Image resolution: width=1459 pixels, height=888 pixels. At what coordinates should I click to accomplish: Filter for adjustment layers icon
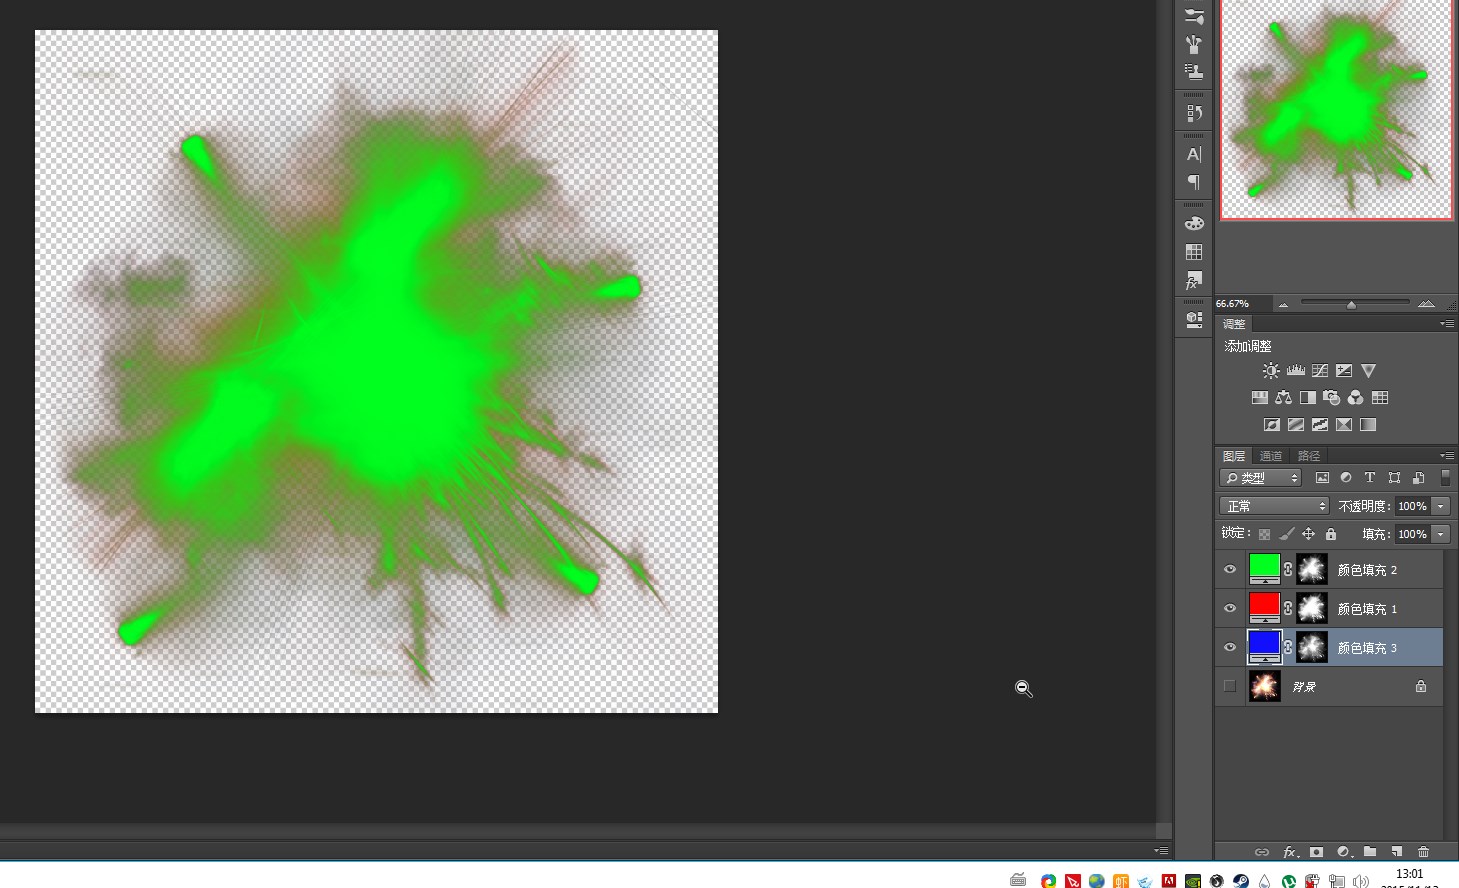click(1346, 478)
